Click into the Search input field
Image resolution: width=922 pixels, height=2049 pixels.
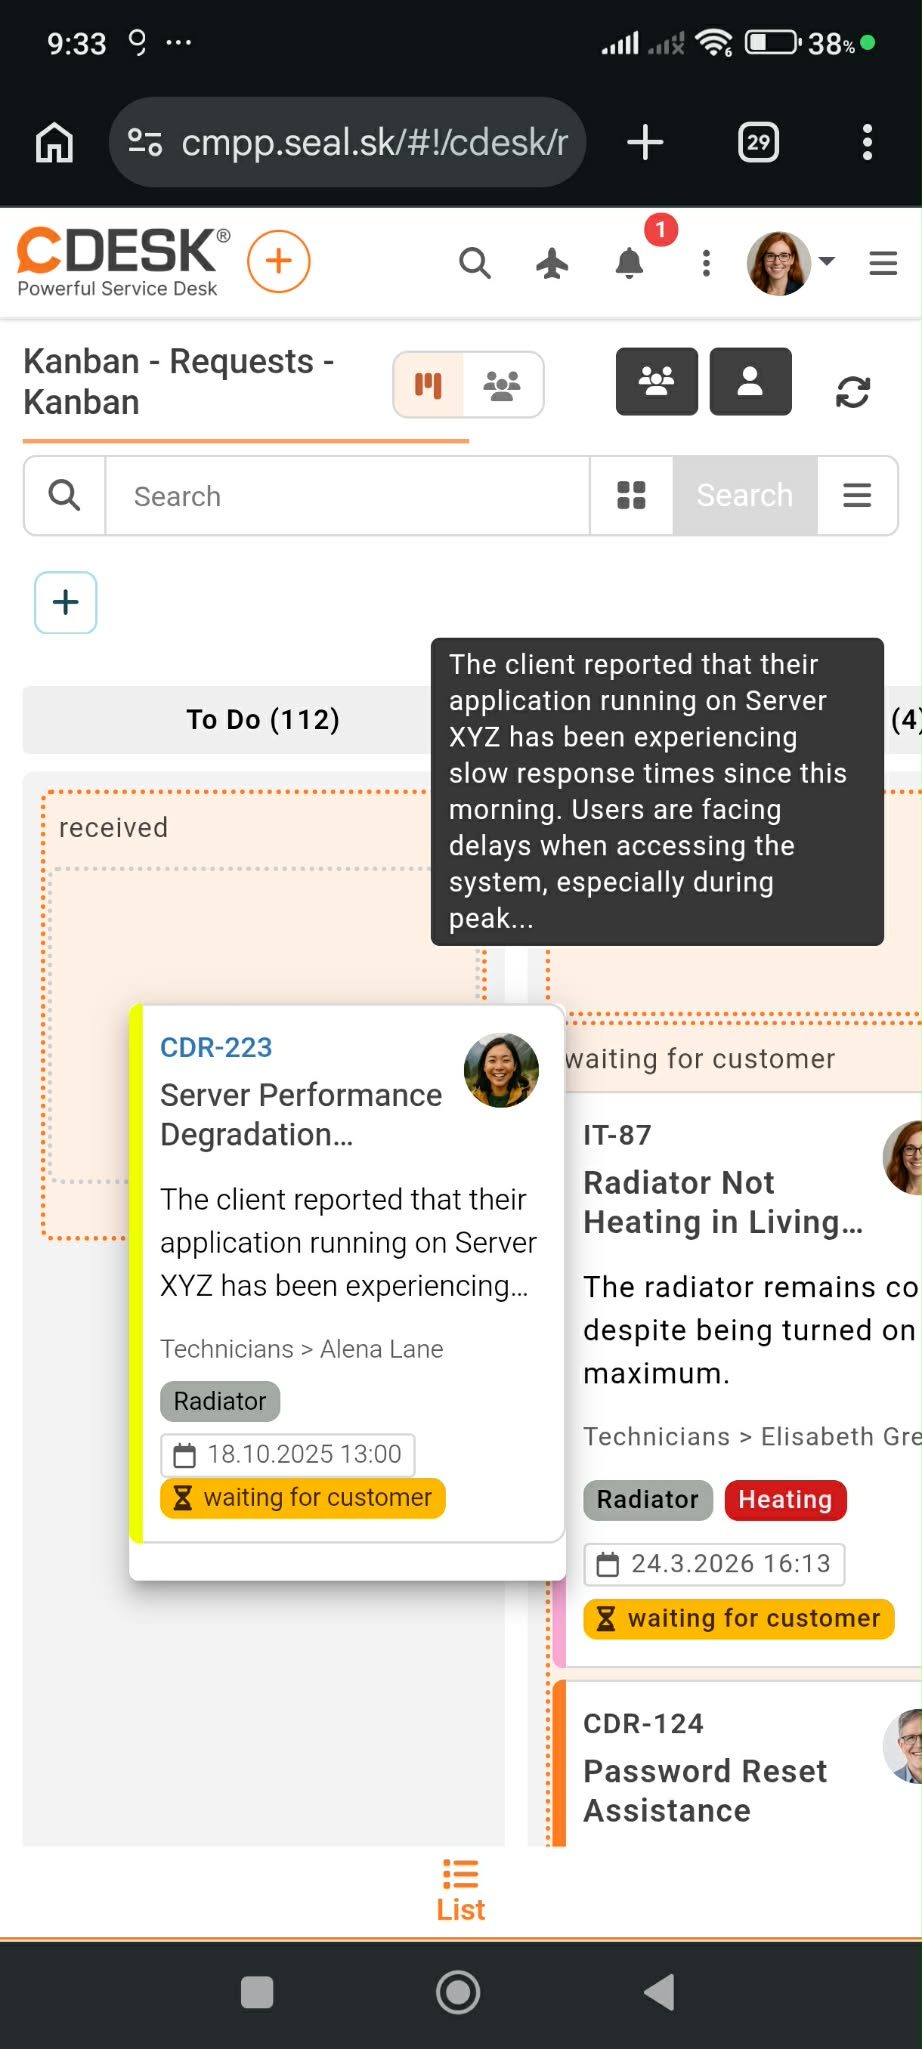347,496
